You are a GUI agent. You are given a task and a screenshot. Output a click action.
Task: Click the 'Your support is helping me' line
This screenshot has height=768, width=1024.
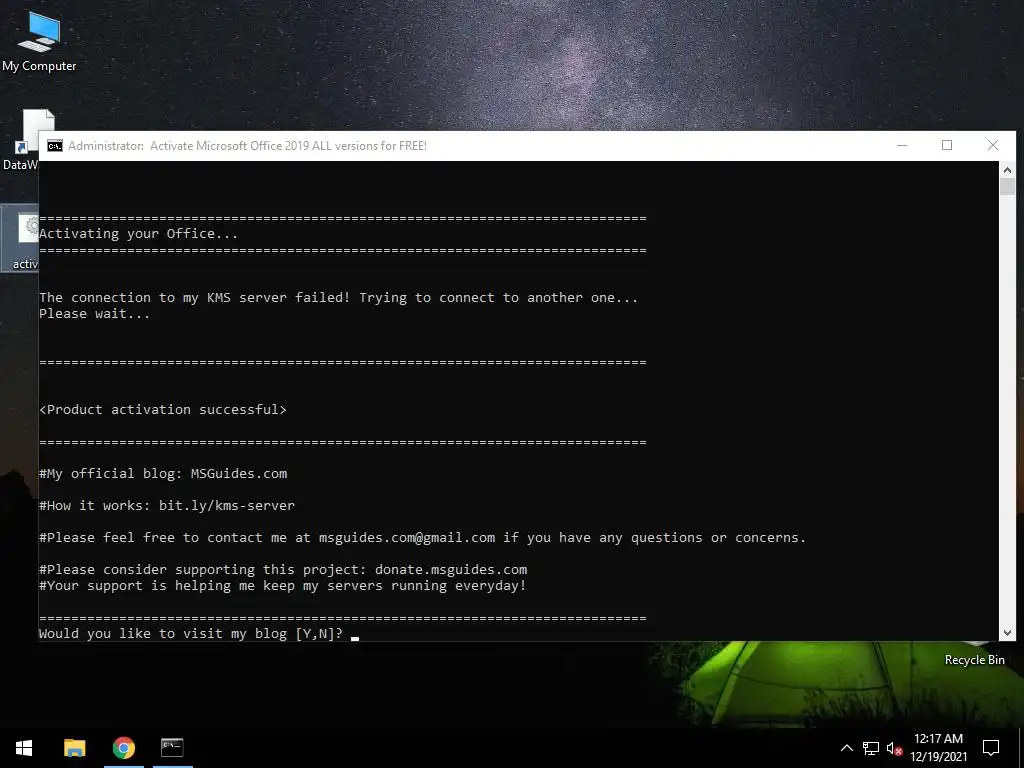[x=282, y=586]
